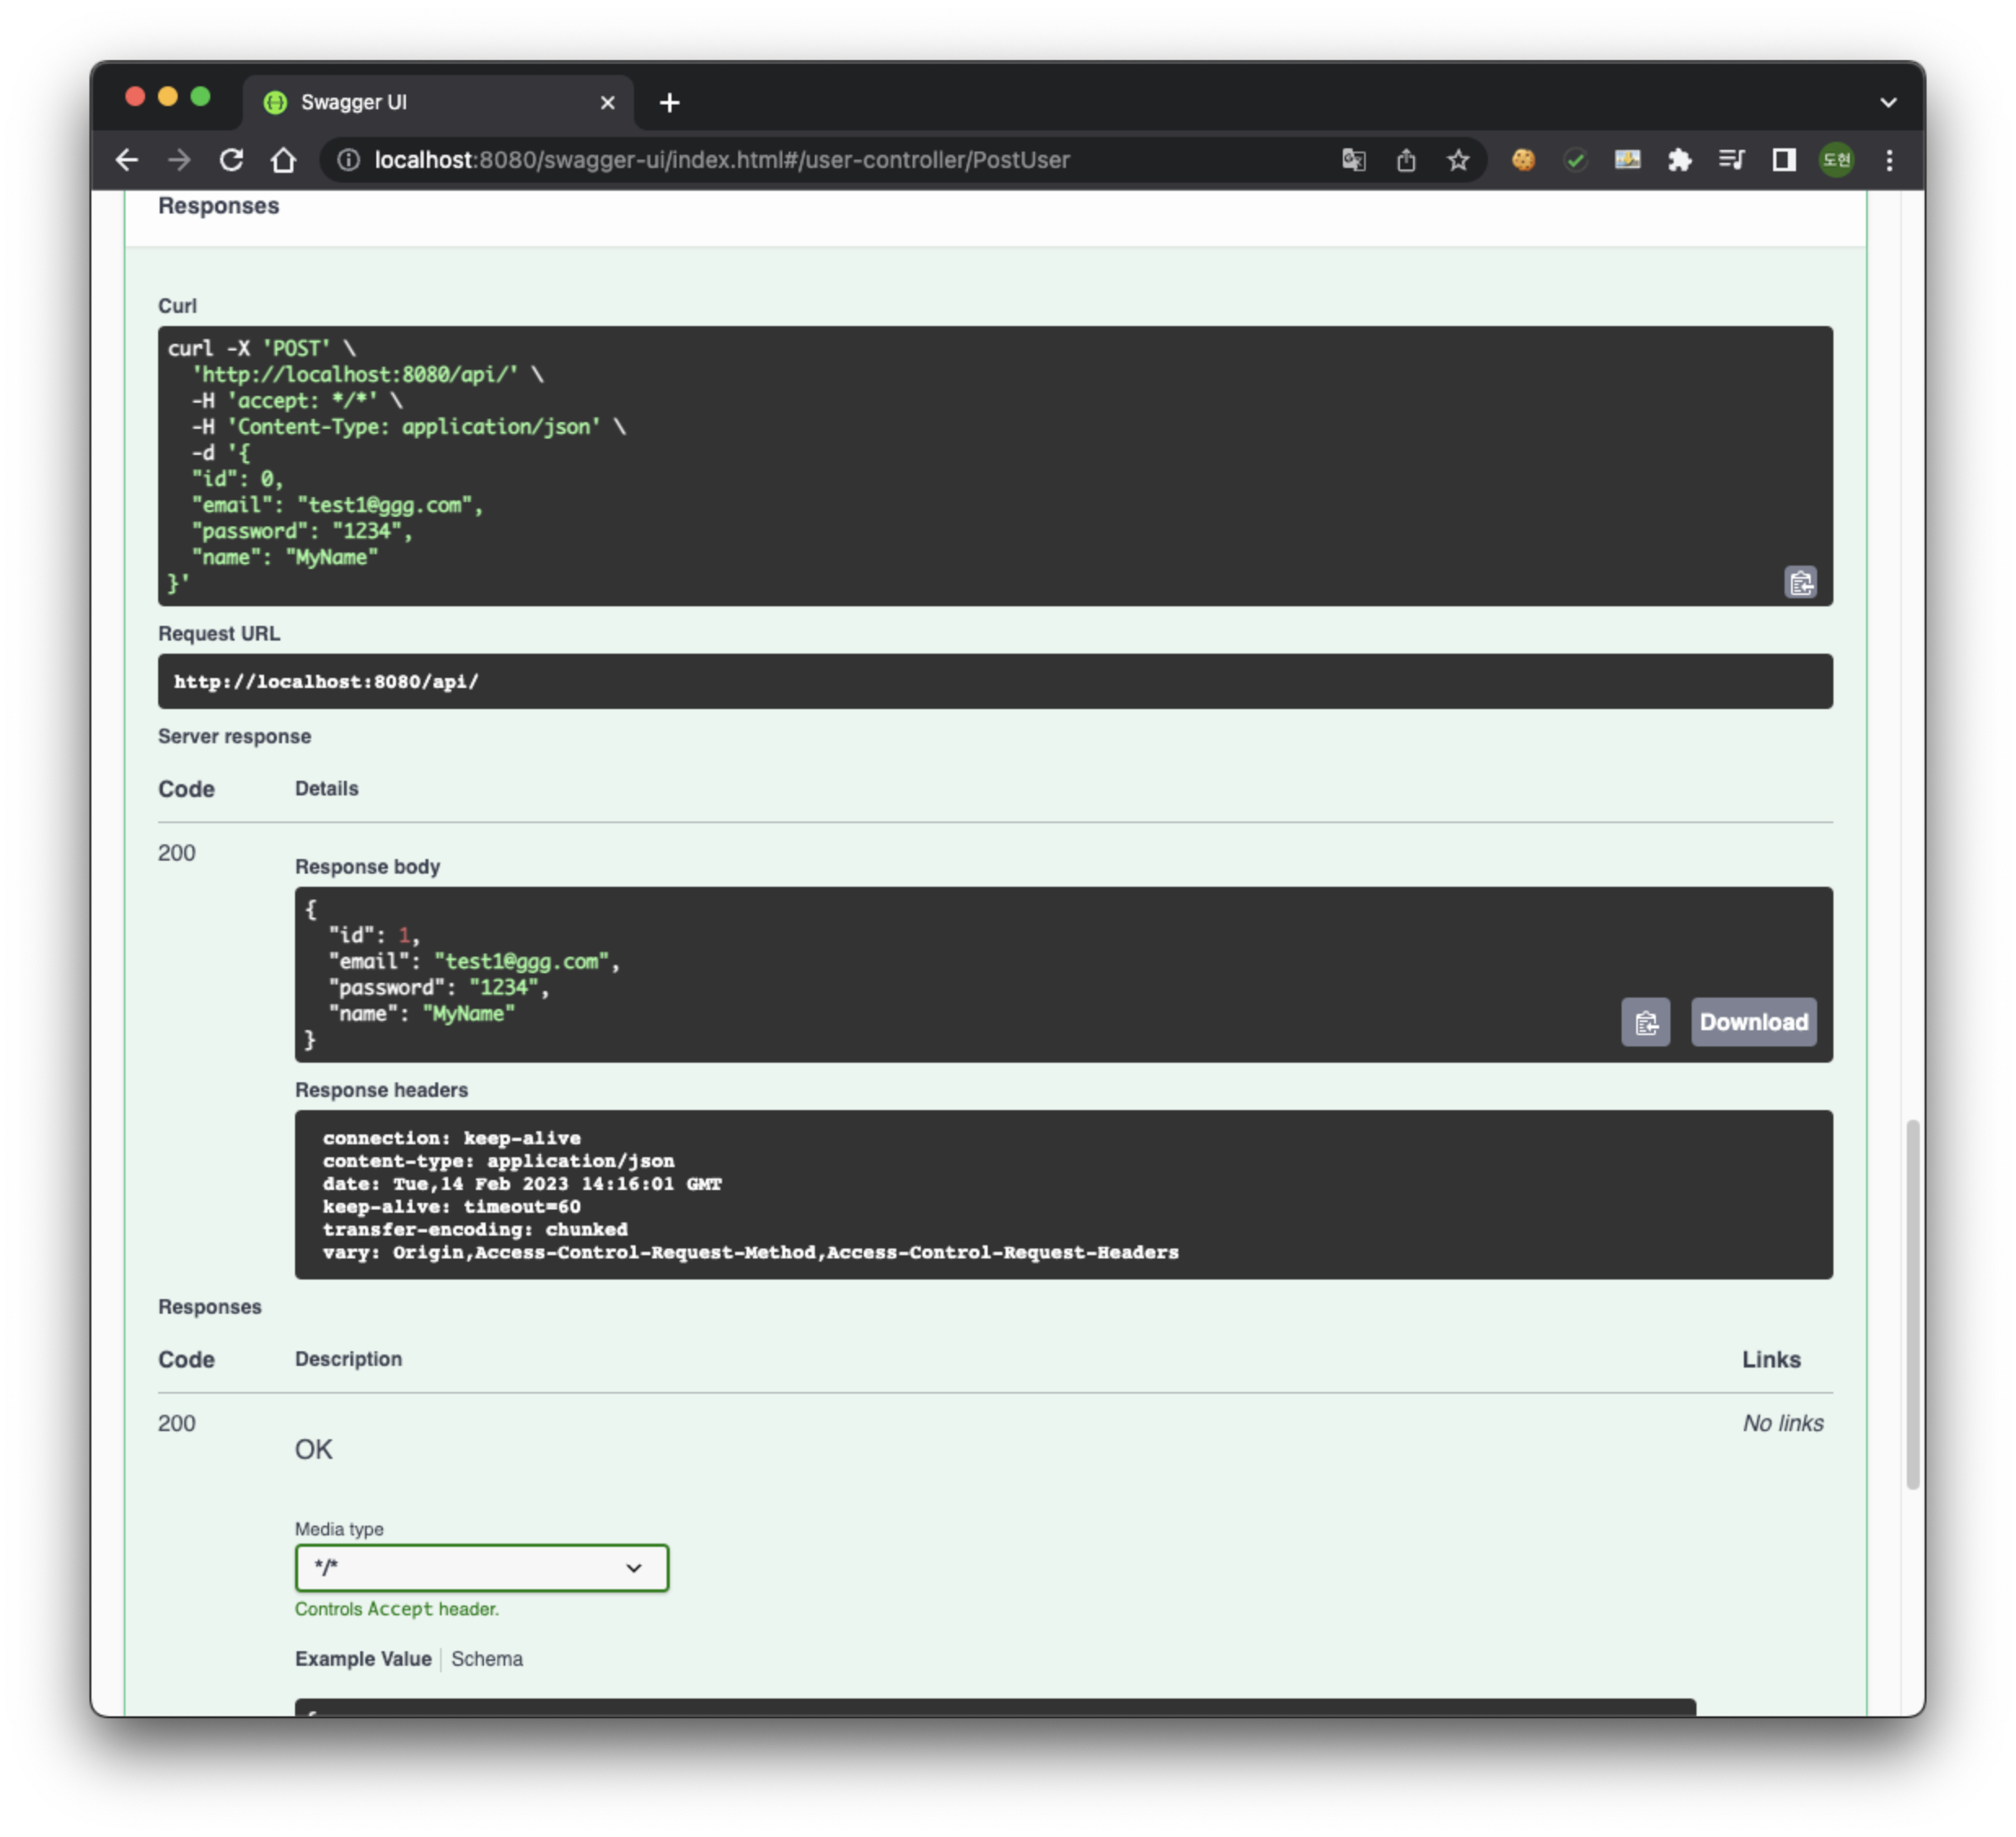Click the Google Translate icon in address bar
The height and width of the screenshot is (1837, 2016).
coord(1353,160)
